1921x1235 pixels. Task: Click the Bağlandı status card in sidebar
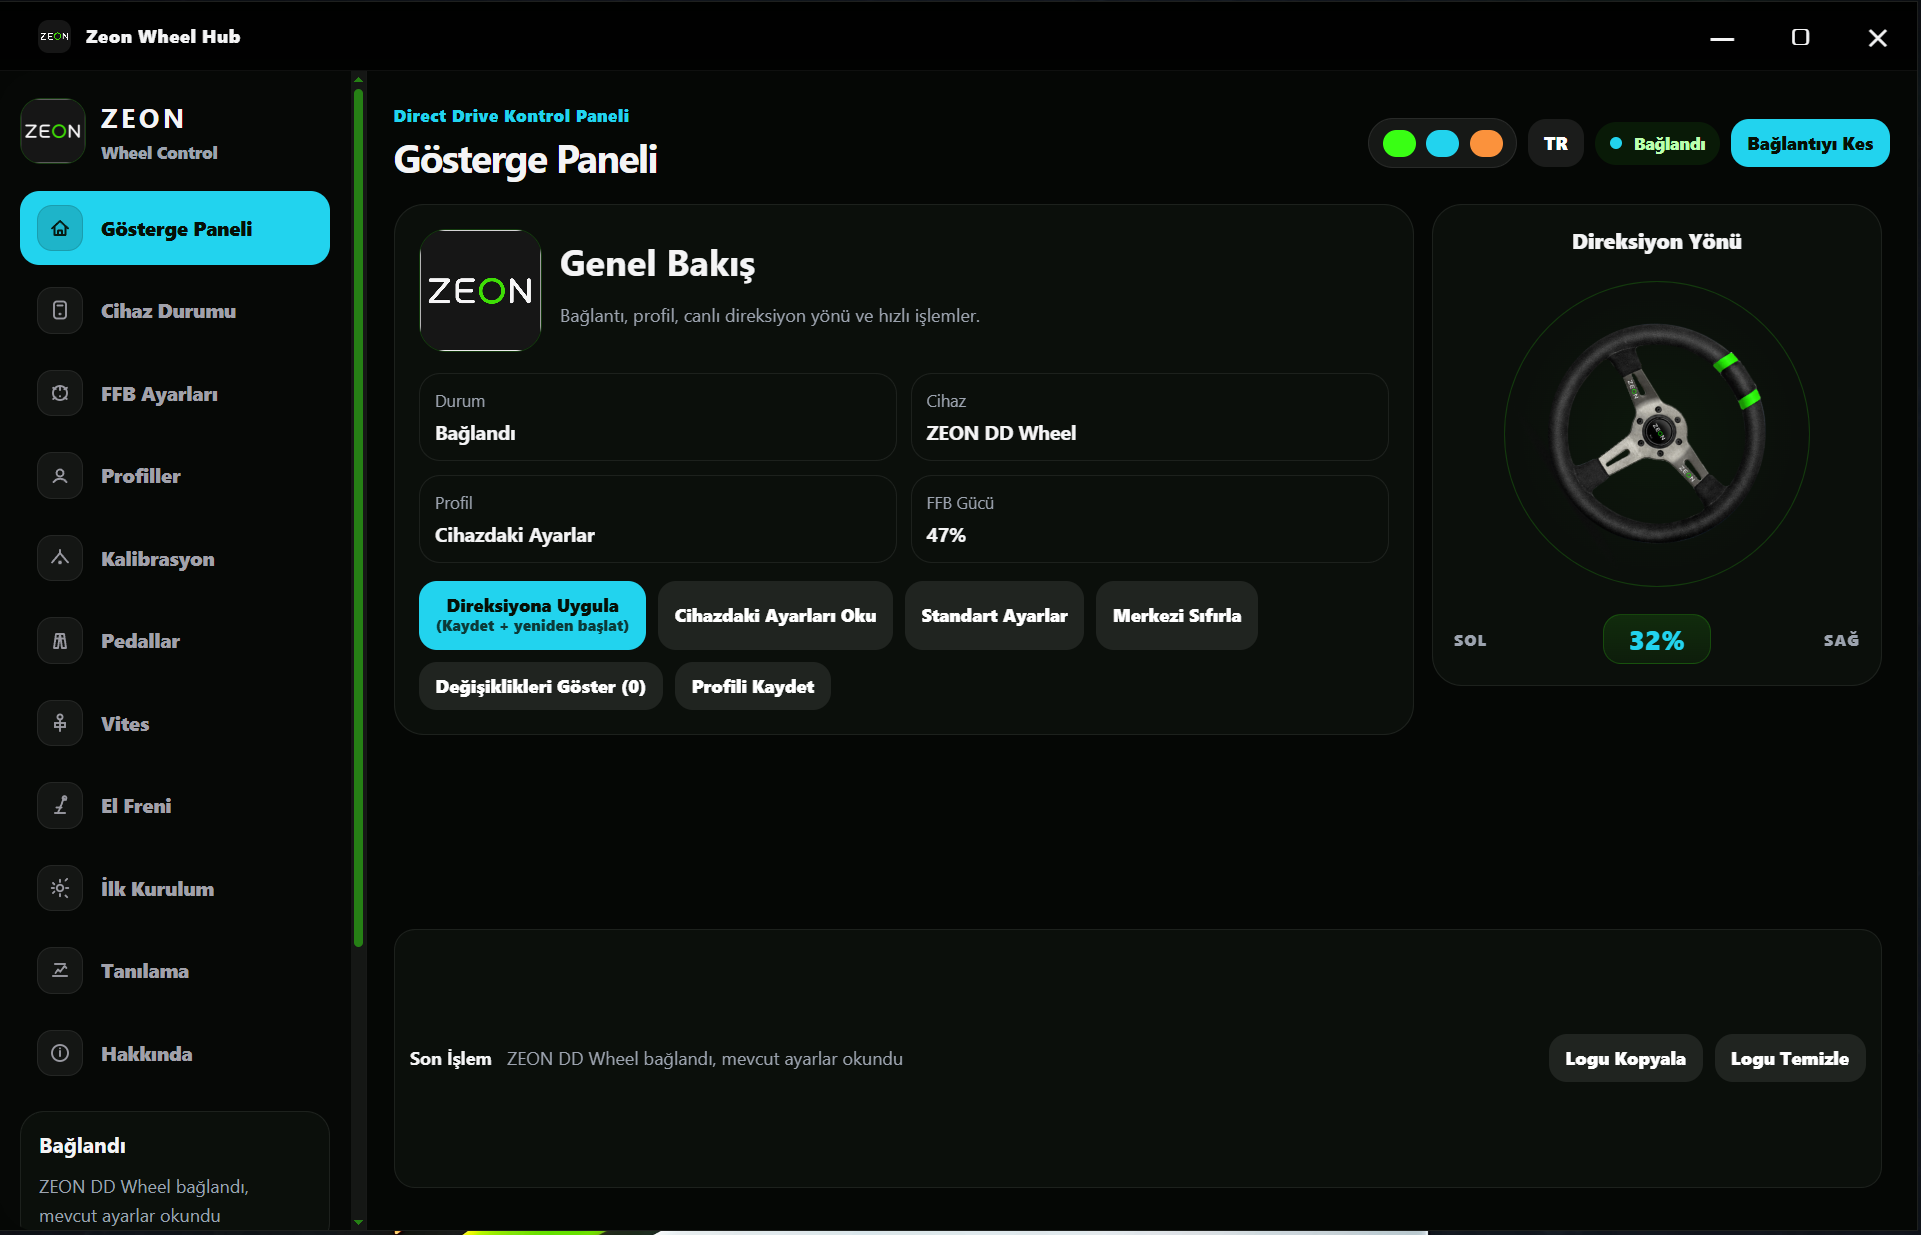tap(175, 1172)
